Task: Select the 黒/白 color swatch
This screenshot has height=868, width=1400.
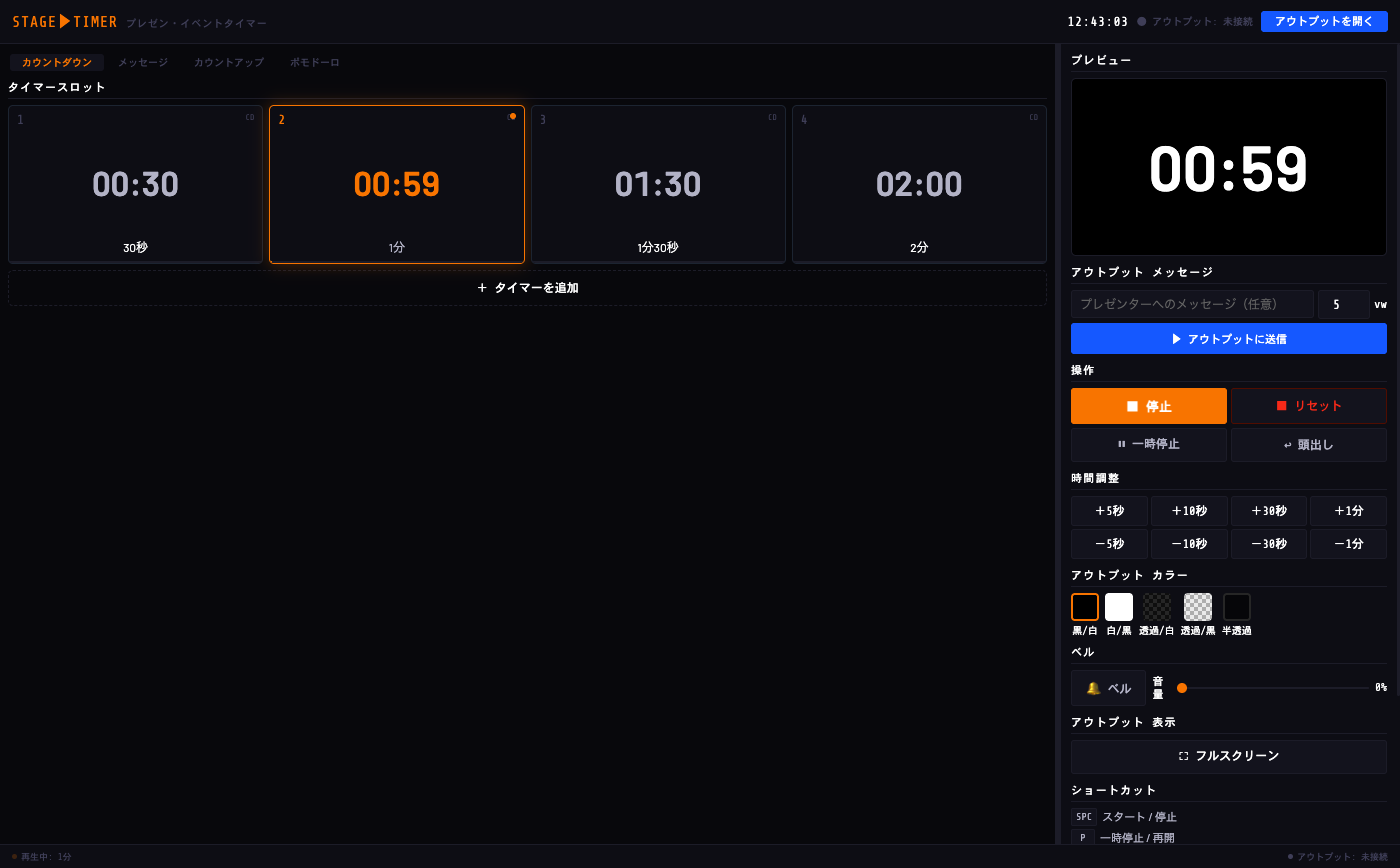Action: click(1085, 607)
